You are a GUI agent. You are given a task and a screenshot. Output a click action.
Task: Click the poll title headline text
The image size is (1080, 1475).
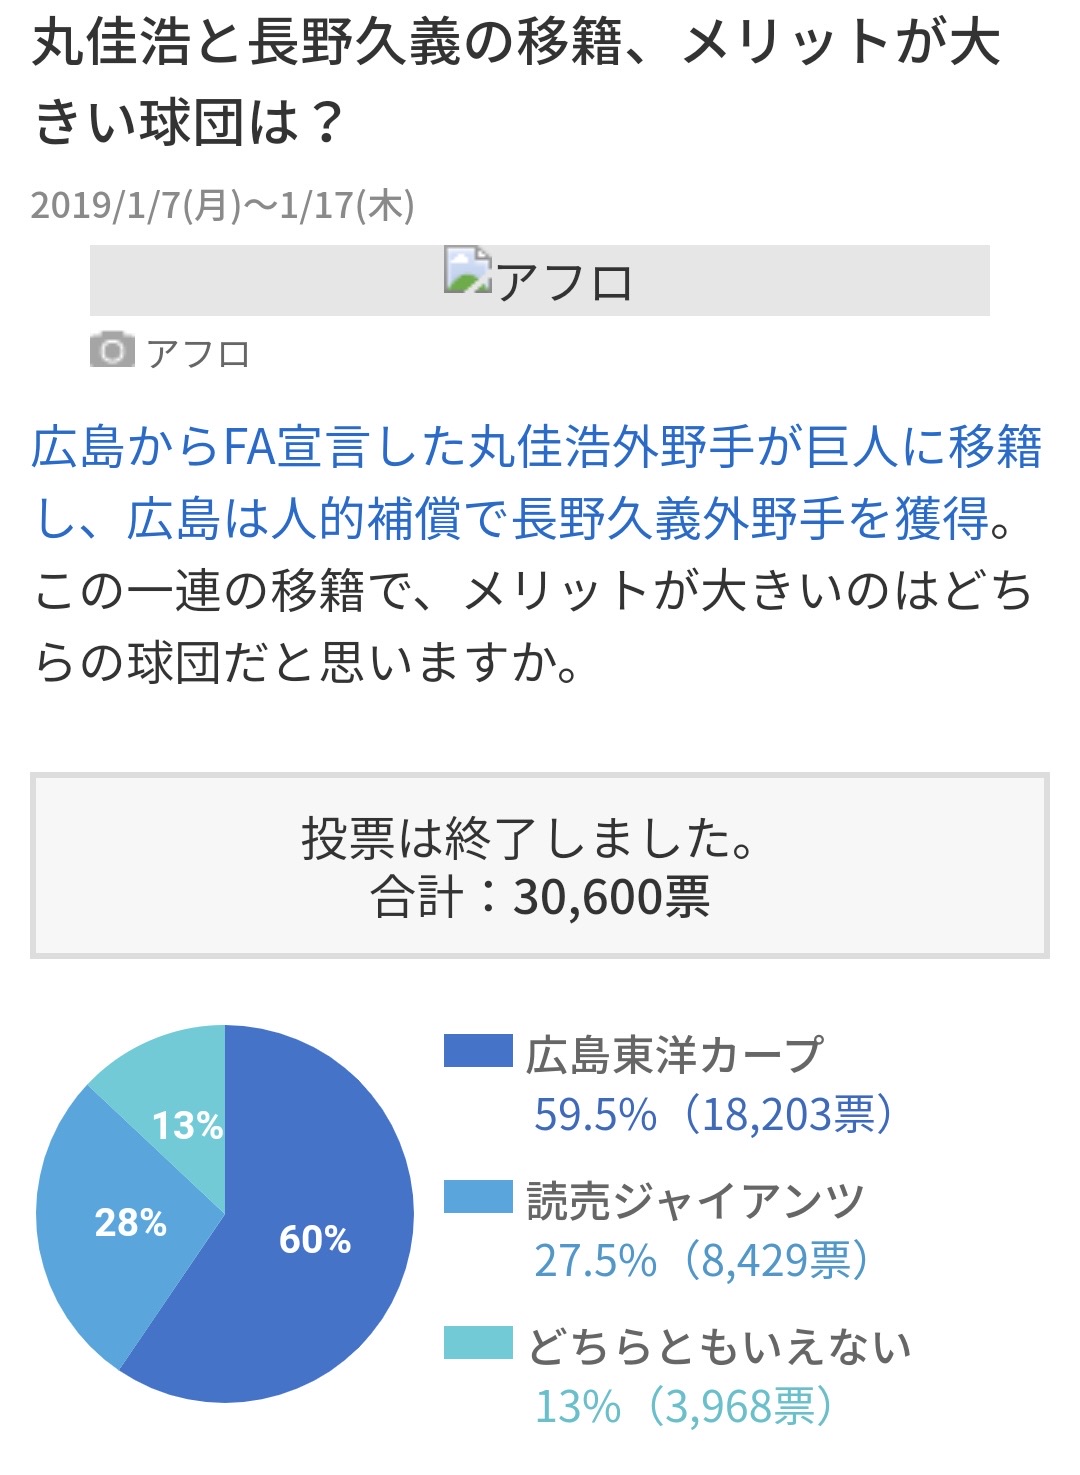pos(516,82)
